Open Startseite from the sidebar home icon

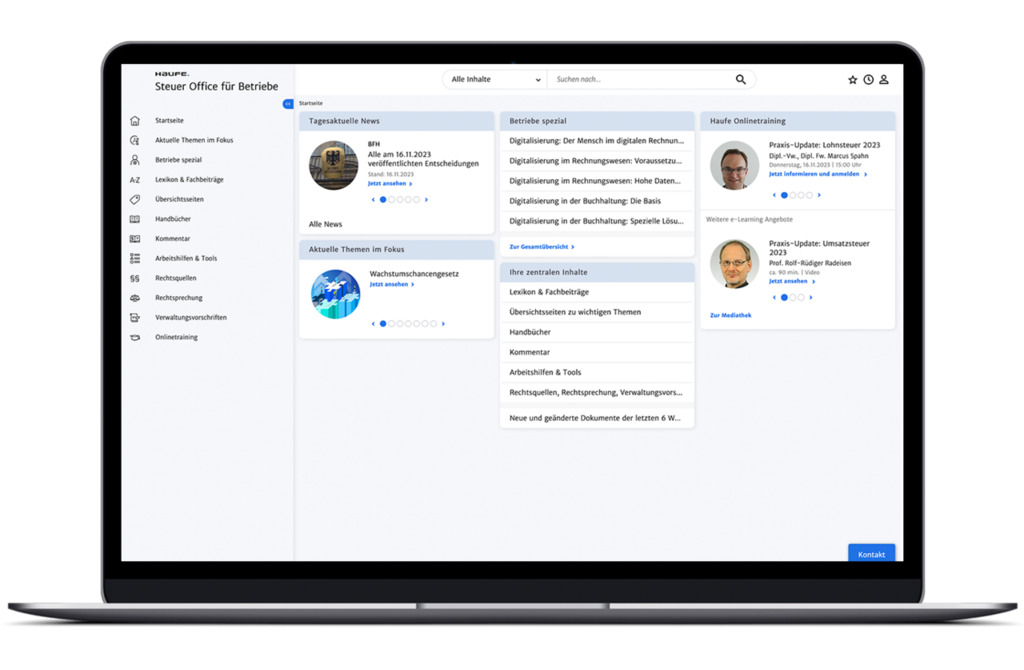coord(135,121)
